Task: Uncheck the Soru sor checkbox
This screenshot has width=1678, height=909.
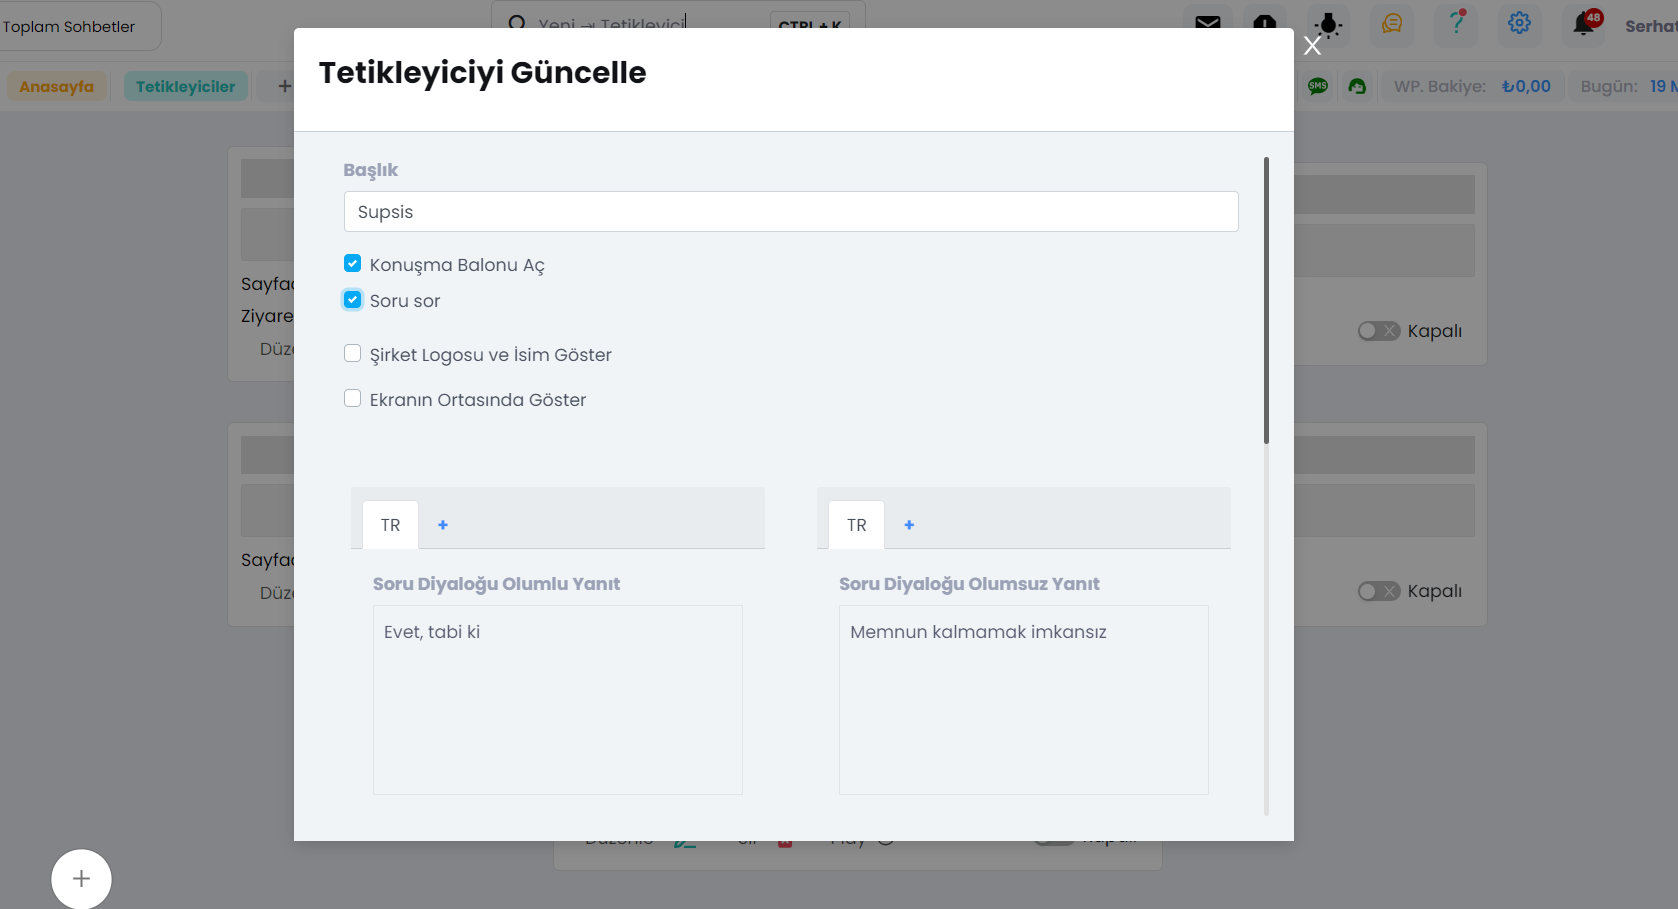Action: 352,299
